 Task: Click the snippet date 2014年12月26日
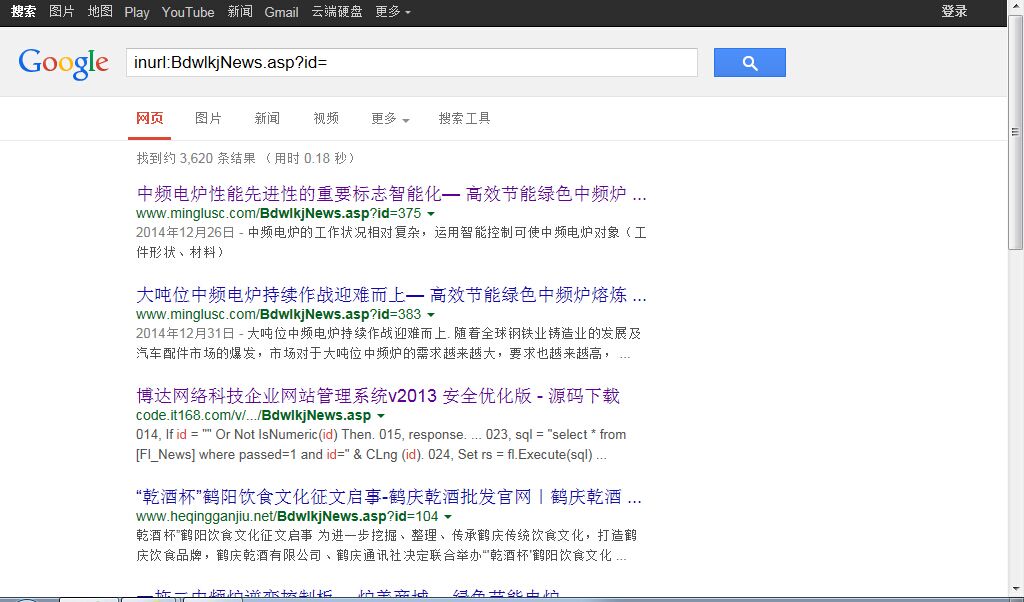(185, 232)
